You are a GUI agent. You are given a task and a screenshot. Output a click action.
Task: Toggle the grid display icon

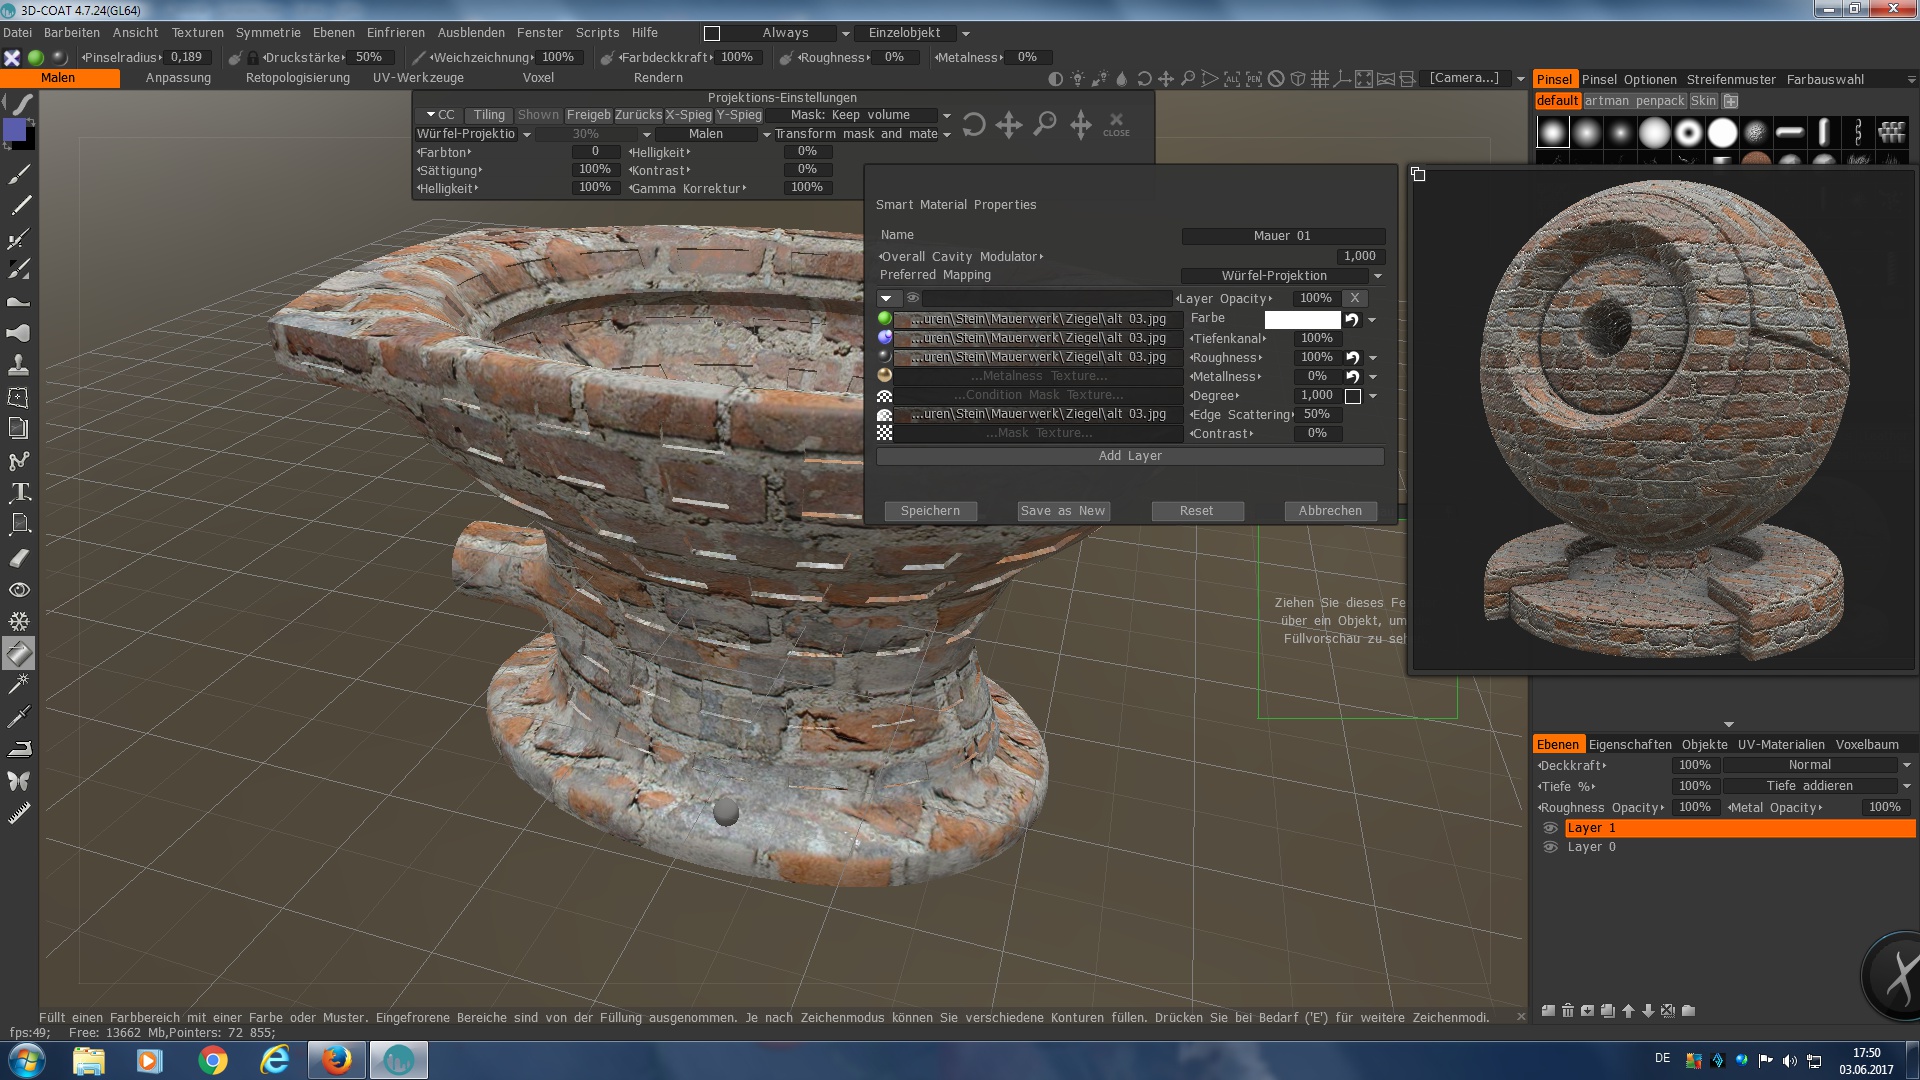[1319, 79]
